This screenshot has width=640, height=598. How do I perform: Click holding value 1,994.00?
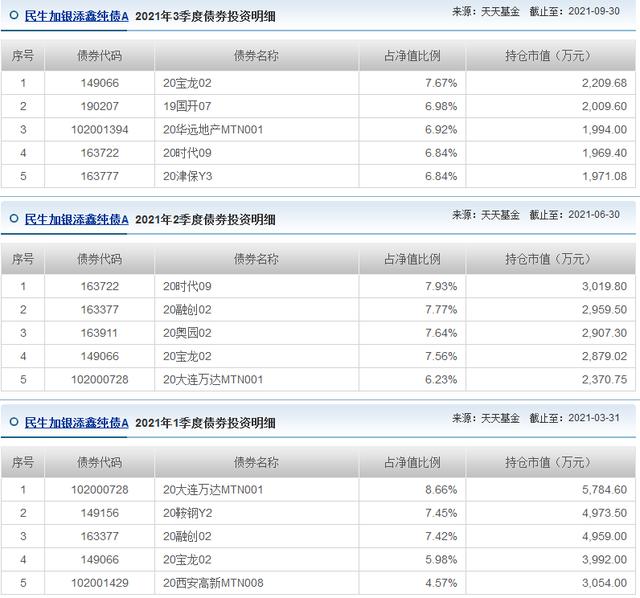[x=604, y=130]
